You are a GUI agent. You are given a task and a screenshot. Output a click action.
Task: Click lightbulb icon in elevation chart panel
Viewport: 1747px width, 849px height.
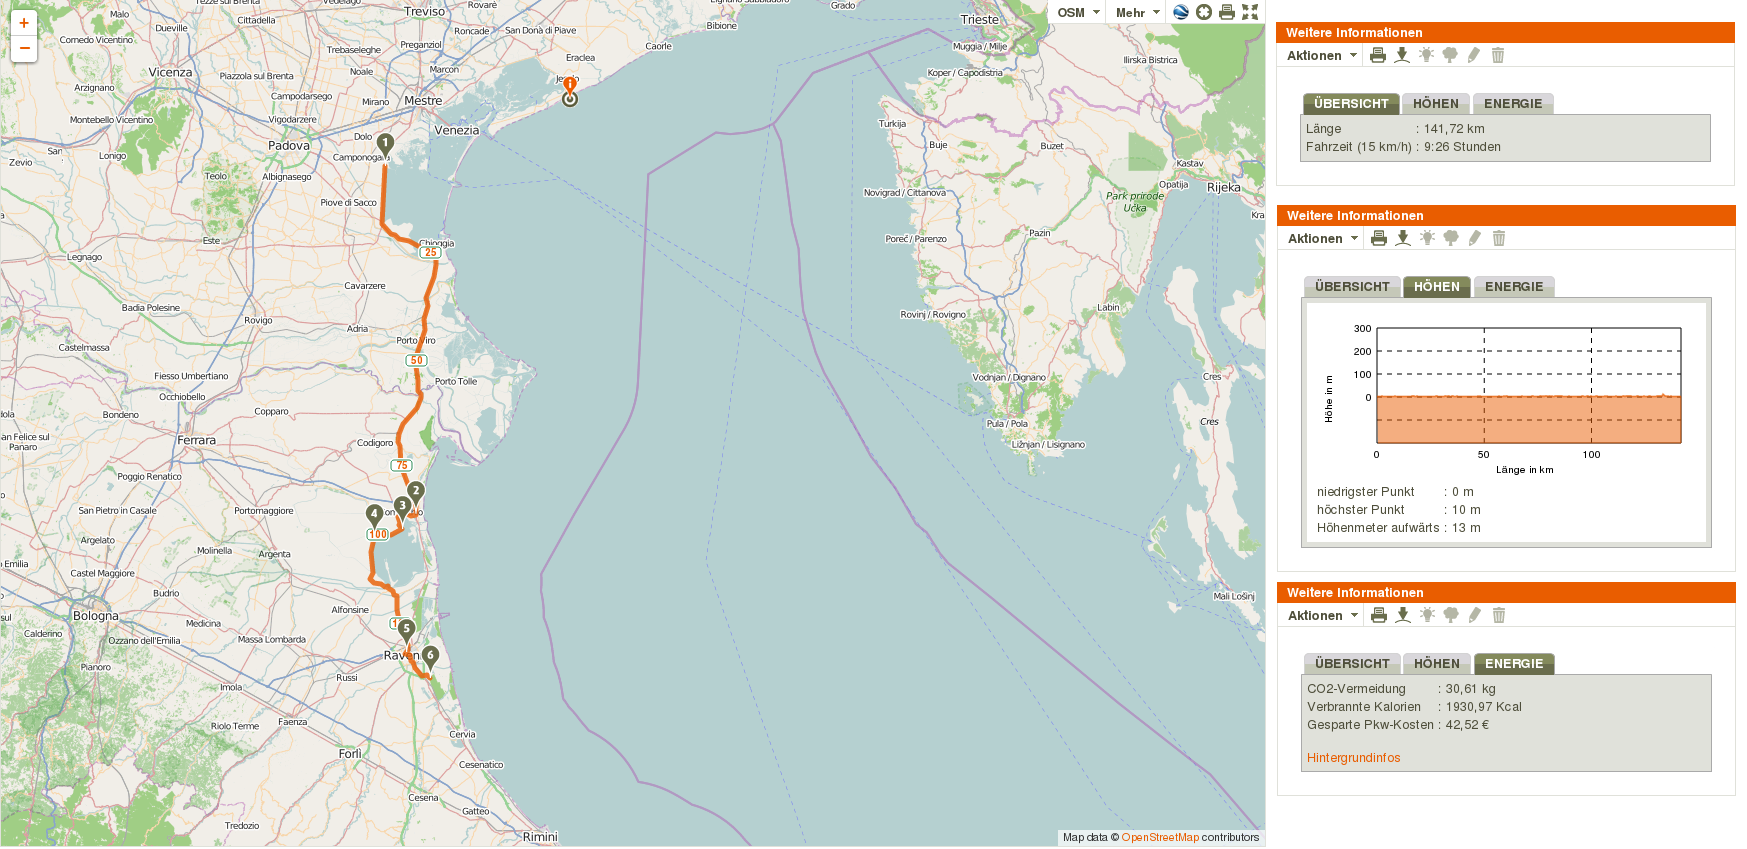coord(1427,238)
